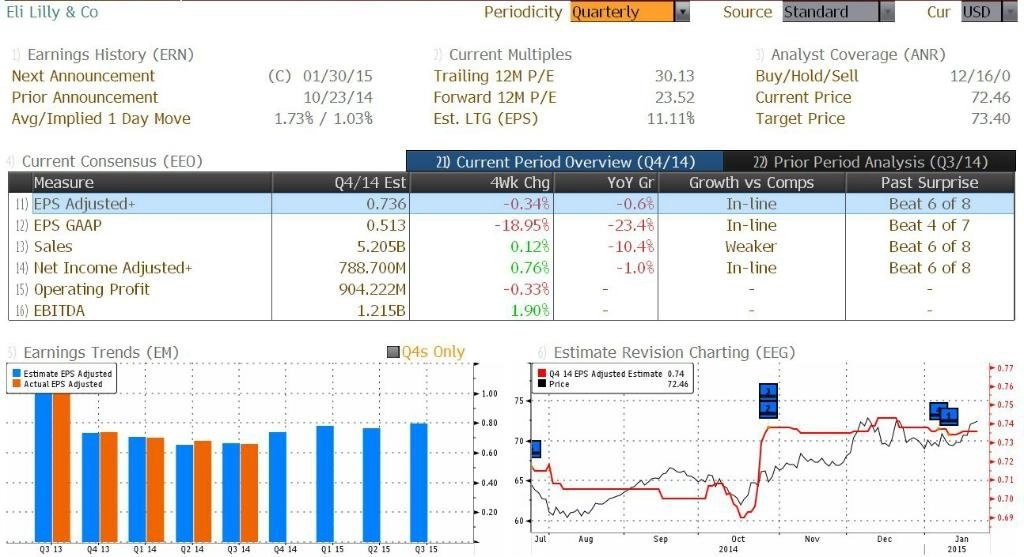Image resolution: width=1024 pixels, height=557 pixels.
Task: Click red Q4 14 EPS Adjusted Estimate swatch
Action: tap(541, 374)
